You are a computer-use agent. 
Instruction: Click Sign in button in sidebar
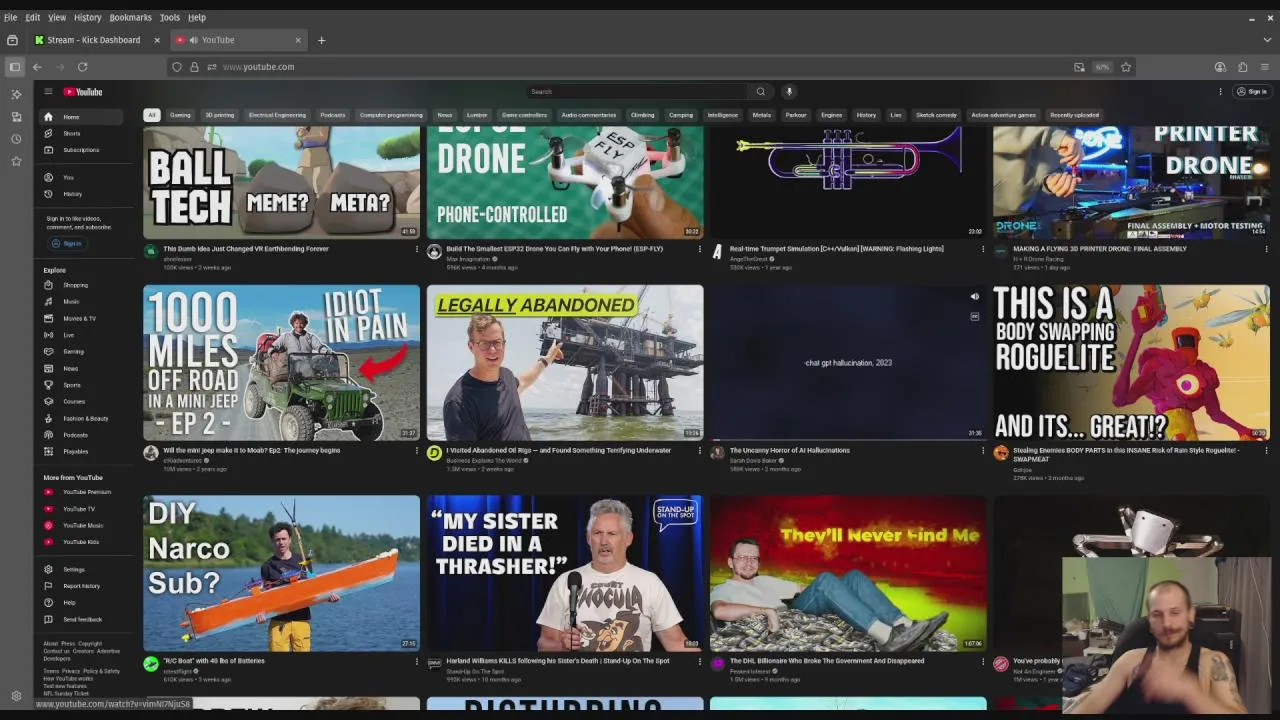(67, 243)
